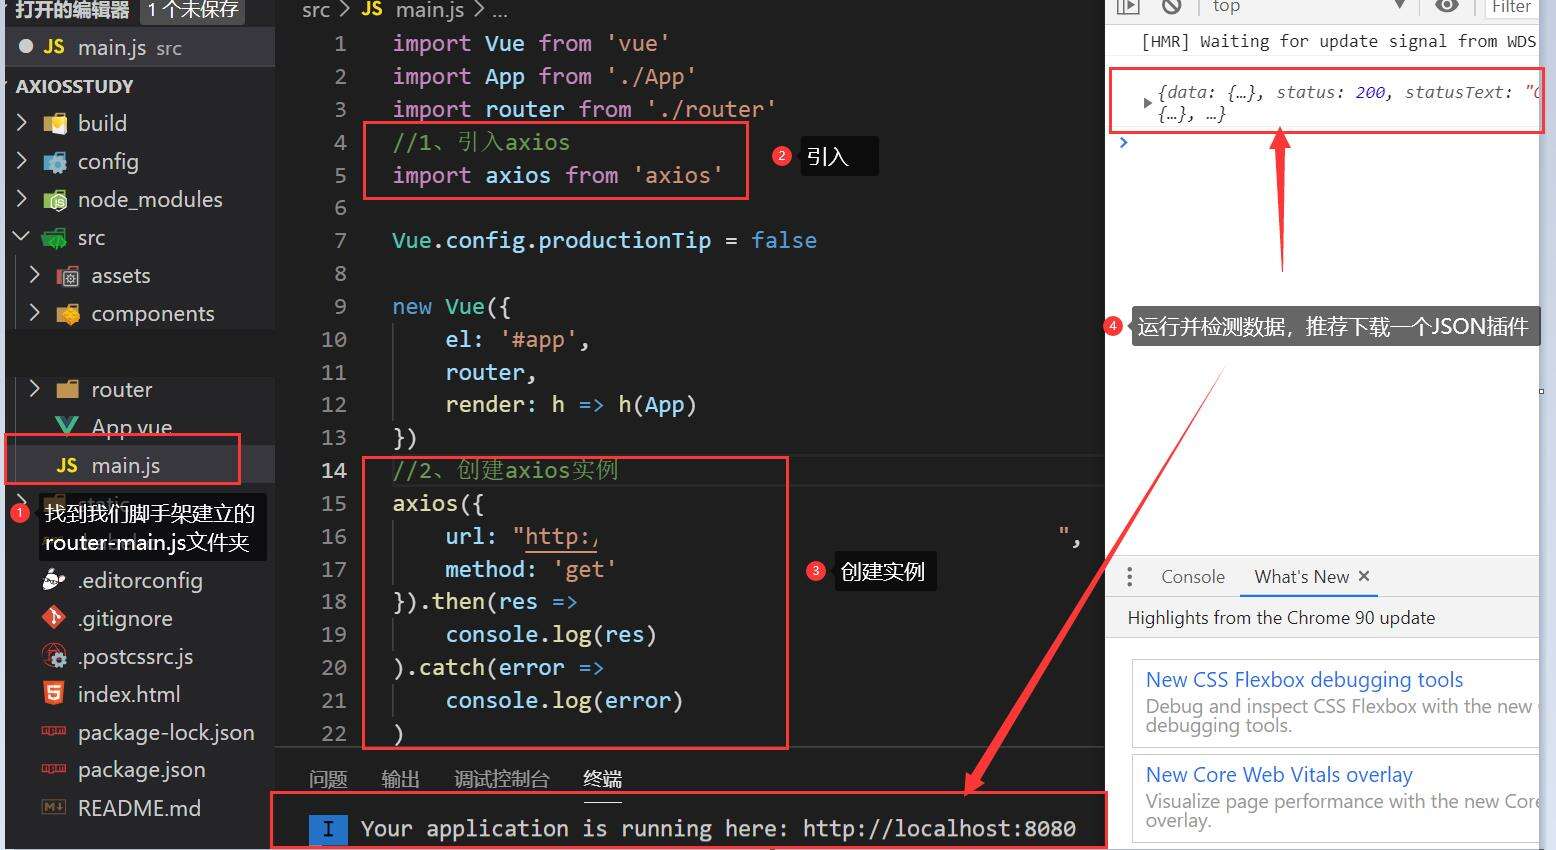This screenshot has width=1556, height=850.
Task: Click the main.js breadcrumb segment
Action: (x=430, y=10)
